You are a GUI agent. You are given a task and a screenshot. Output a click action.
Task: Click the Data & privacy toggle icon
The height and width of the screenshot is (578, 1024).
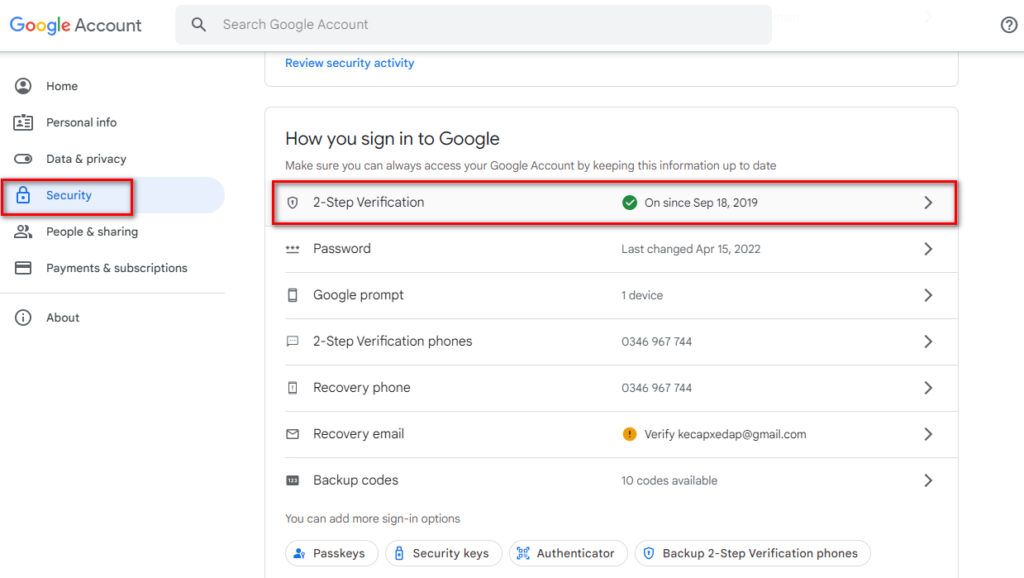23,159
